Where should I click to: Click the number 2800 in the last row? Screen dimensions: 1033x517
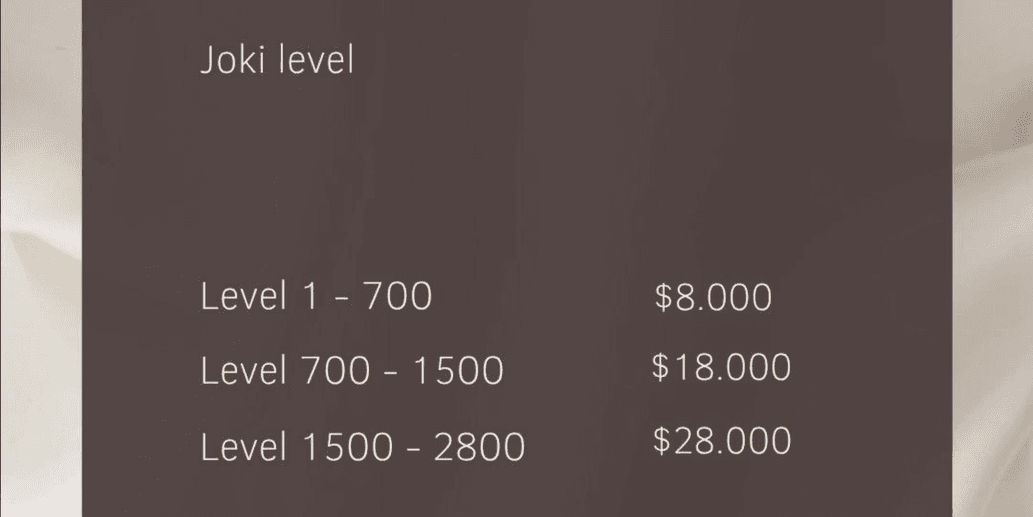pos(479,446)
